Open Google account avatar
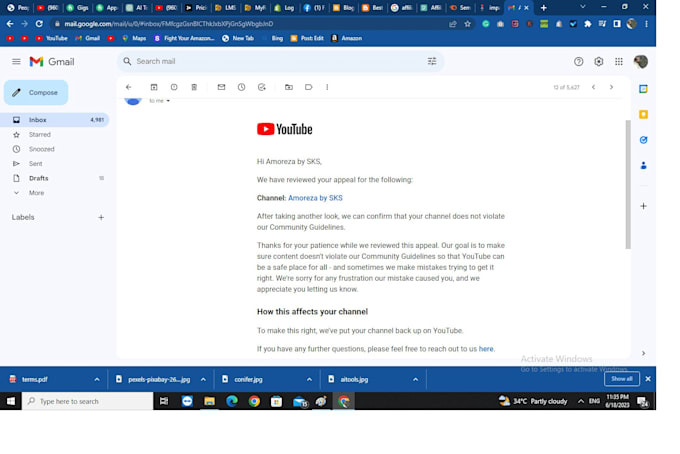 point(641,62)
